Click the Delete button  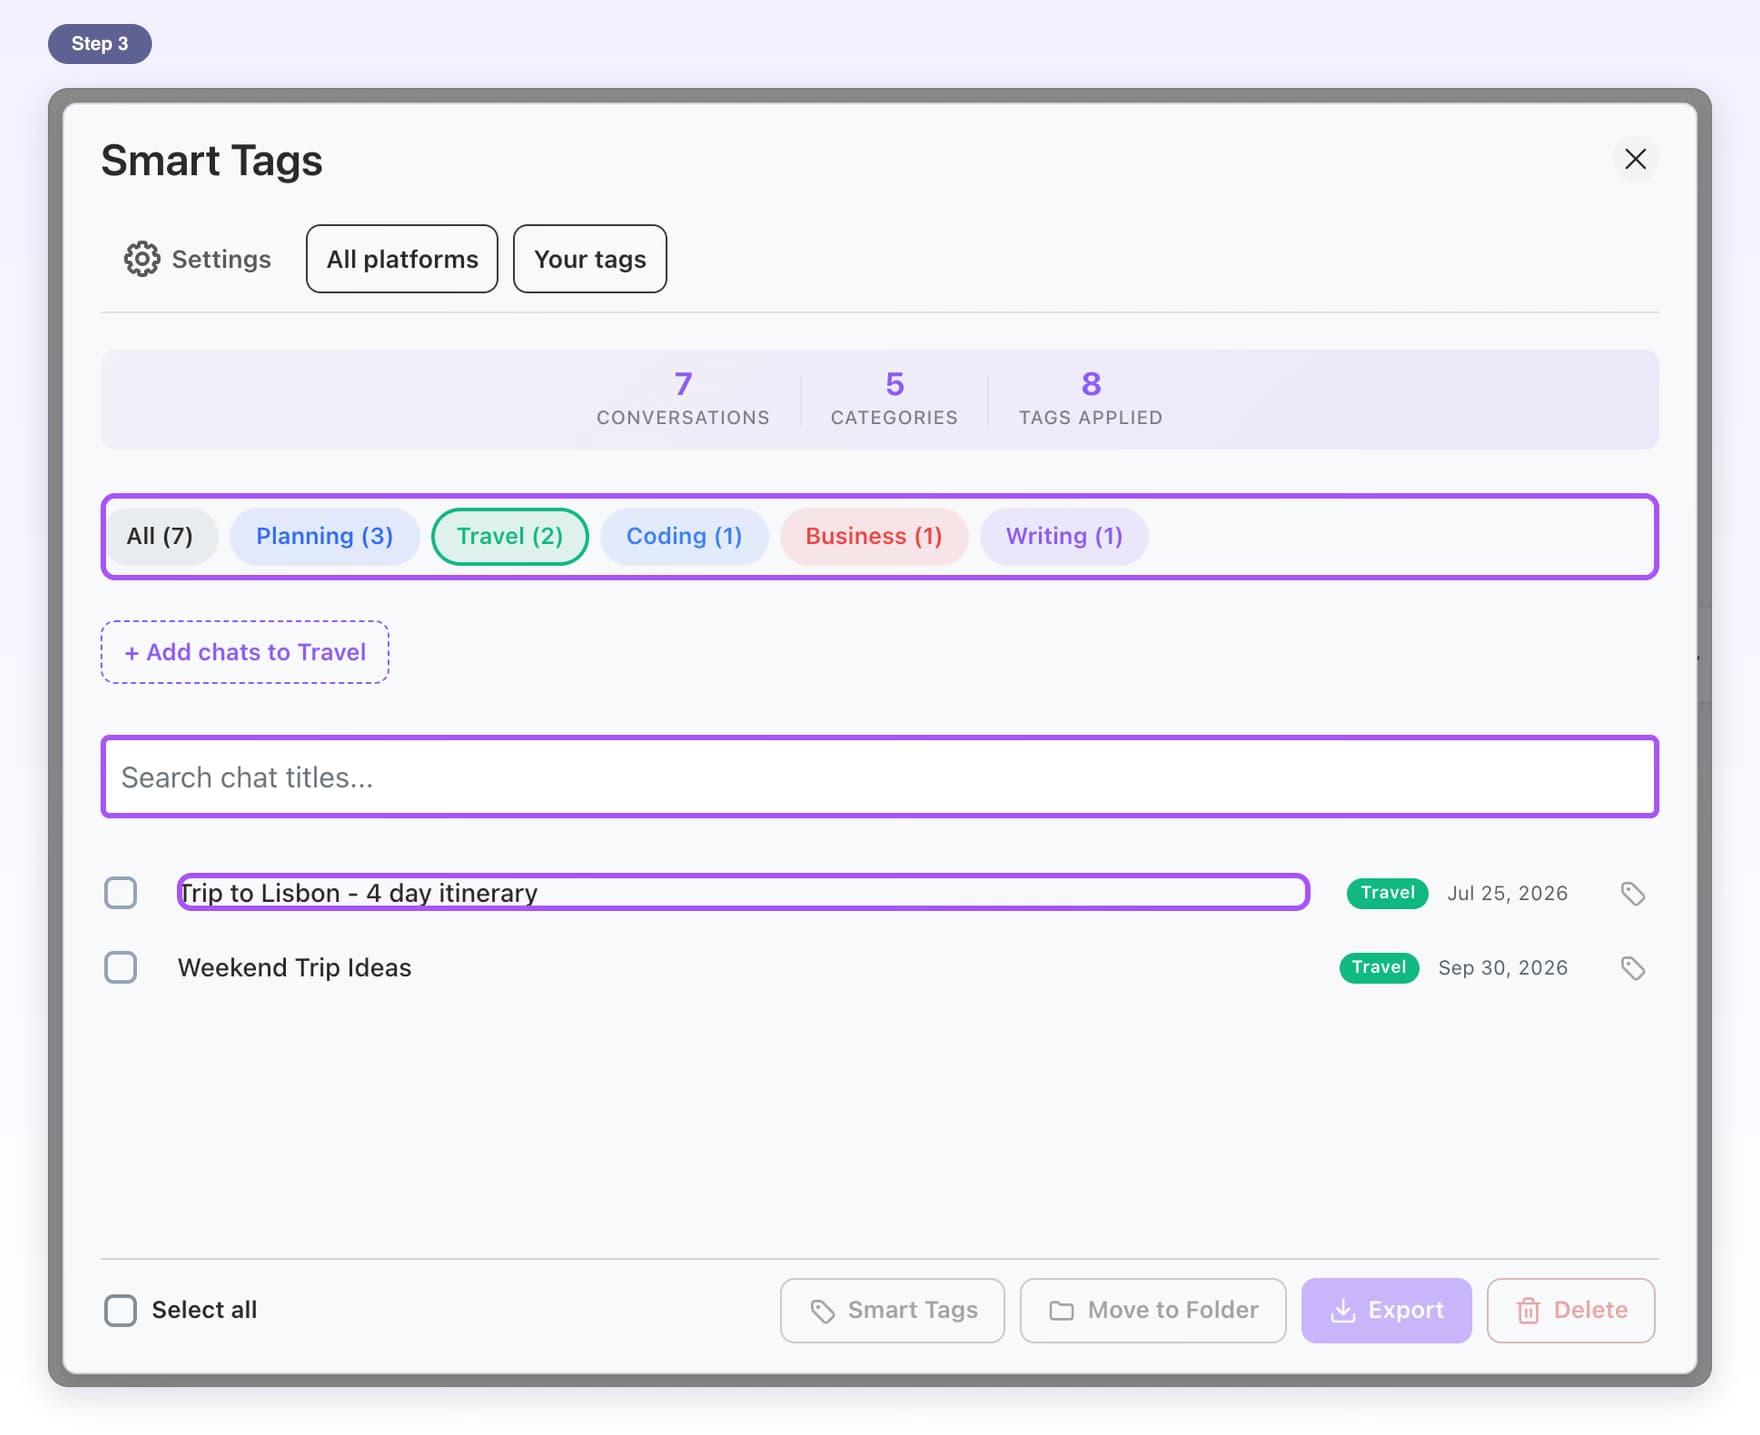(1571, 1310)
